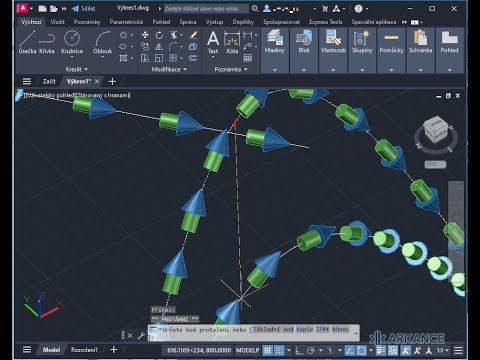Select the Kružnice circle tool
The image size is (480, 360).
[x=72, y=42]
